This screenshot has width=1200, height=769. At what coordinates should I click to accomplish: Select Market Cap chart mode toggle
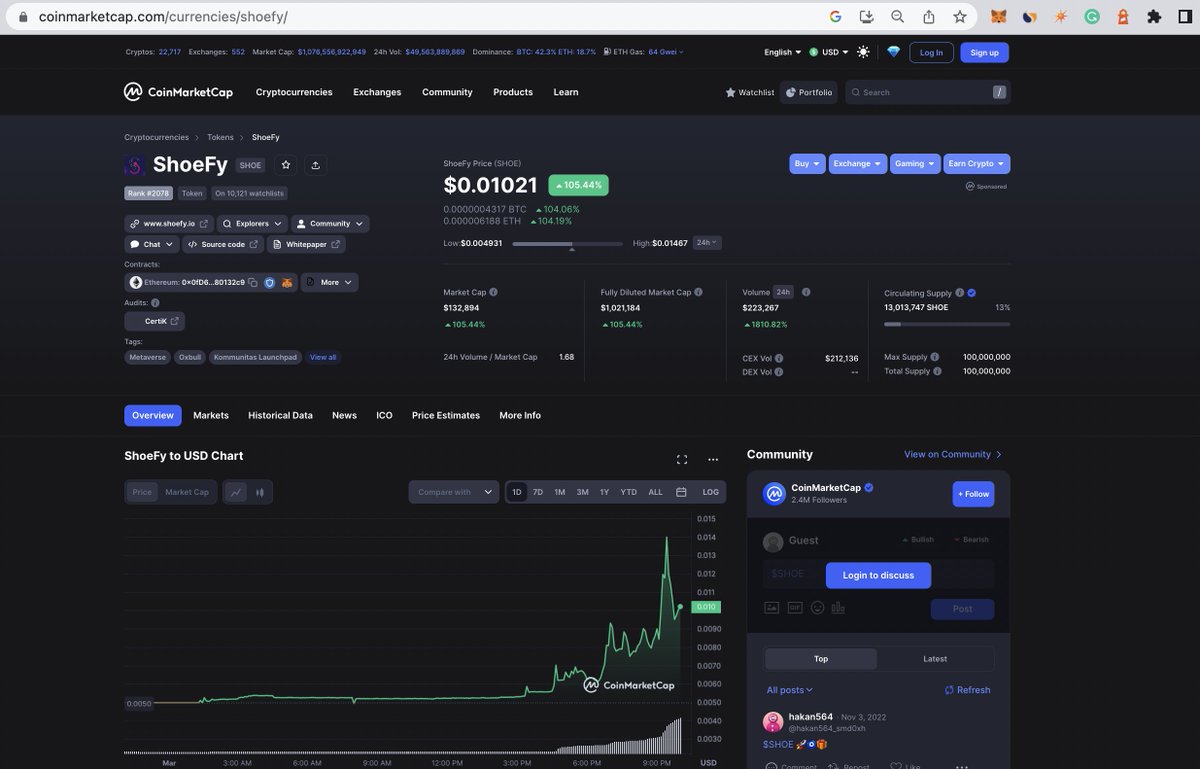click(187, 492)
